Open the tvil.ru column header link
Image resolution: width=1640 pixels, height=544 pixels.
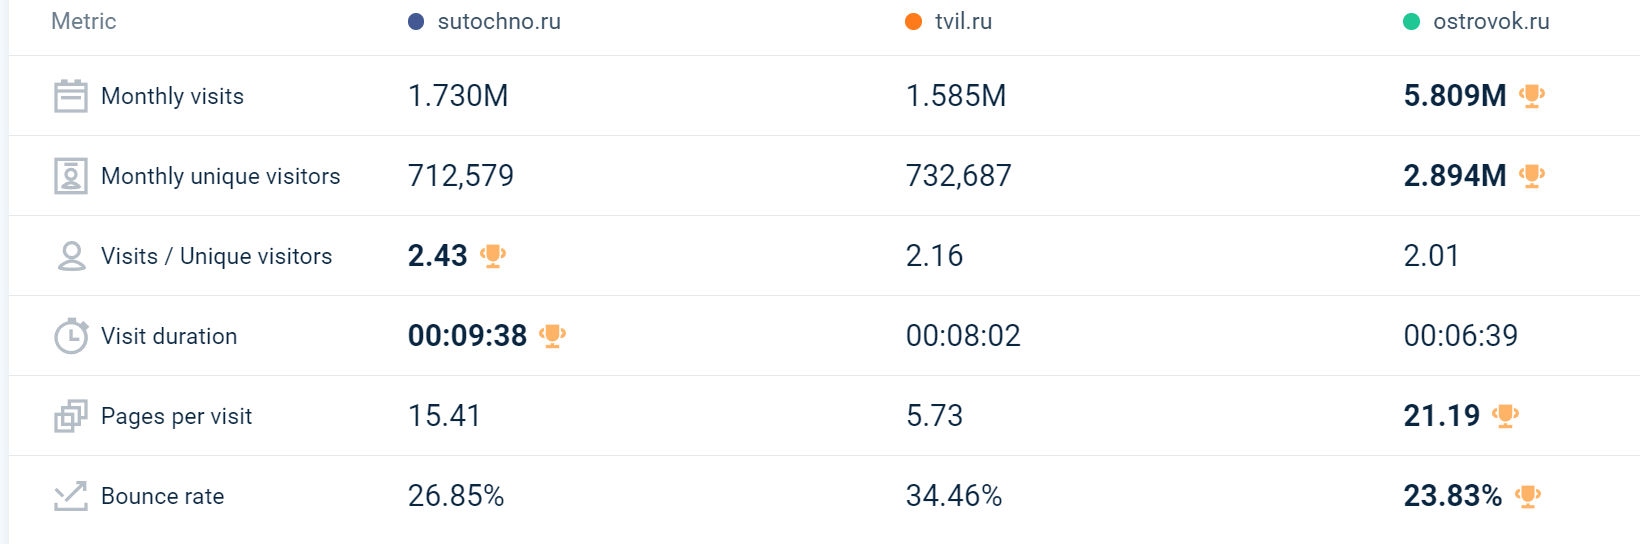coord(963,22)
